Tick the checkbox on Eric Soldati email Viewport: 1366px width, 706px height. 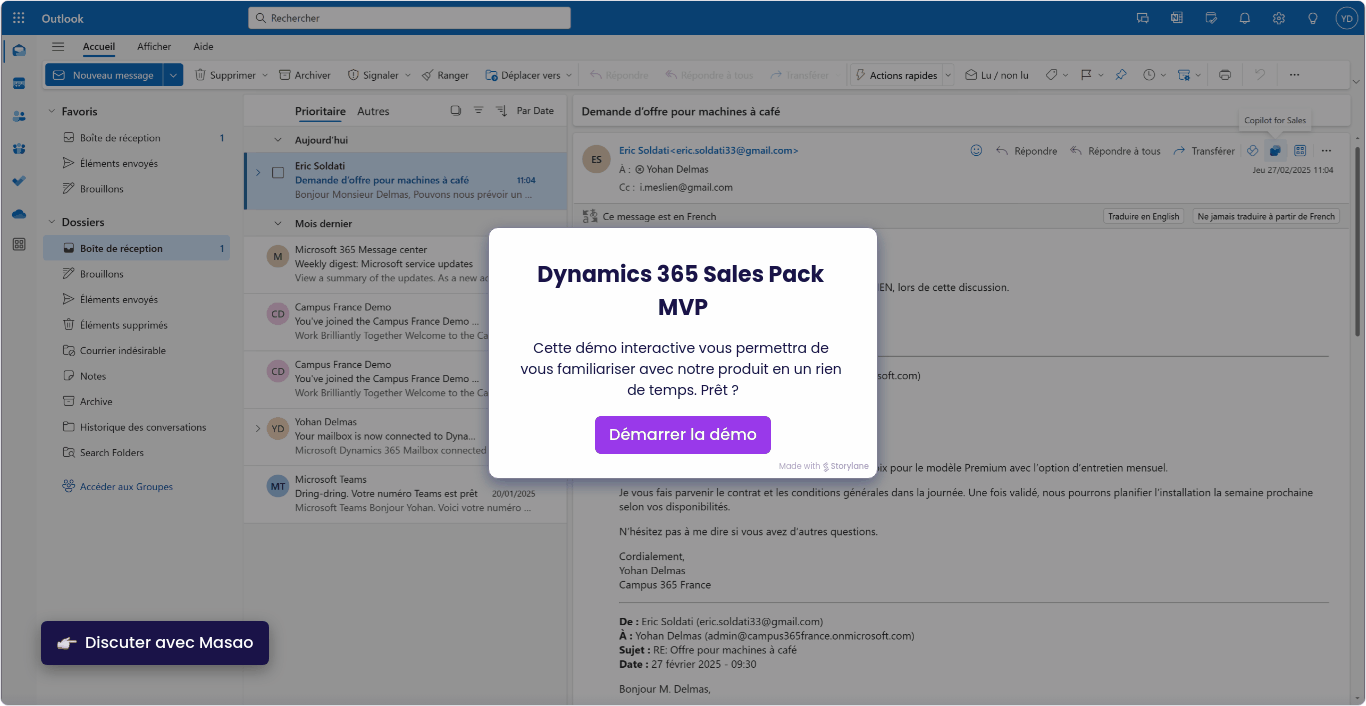(x=278, y=173)
